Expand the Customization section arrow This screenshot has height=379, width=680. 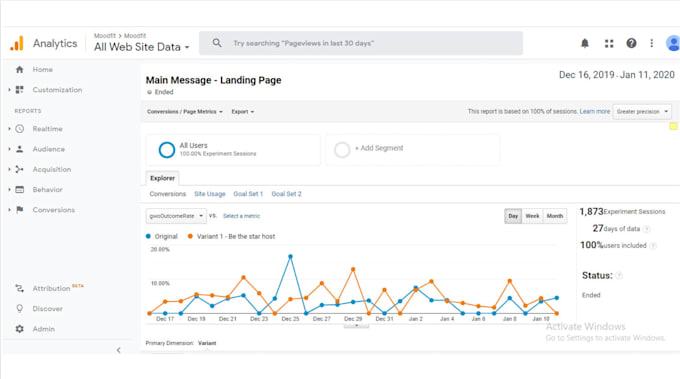tap(9, 90)
